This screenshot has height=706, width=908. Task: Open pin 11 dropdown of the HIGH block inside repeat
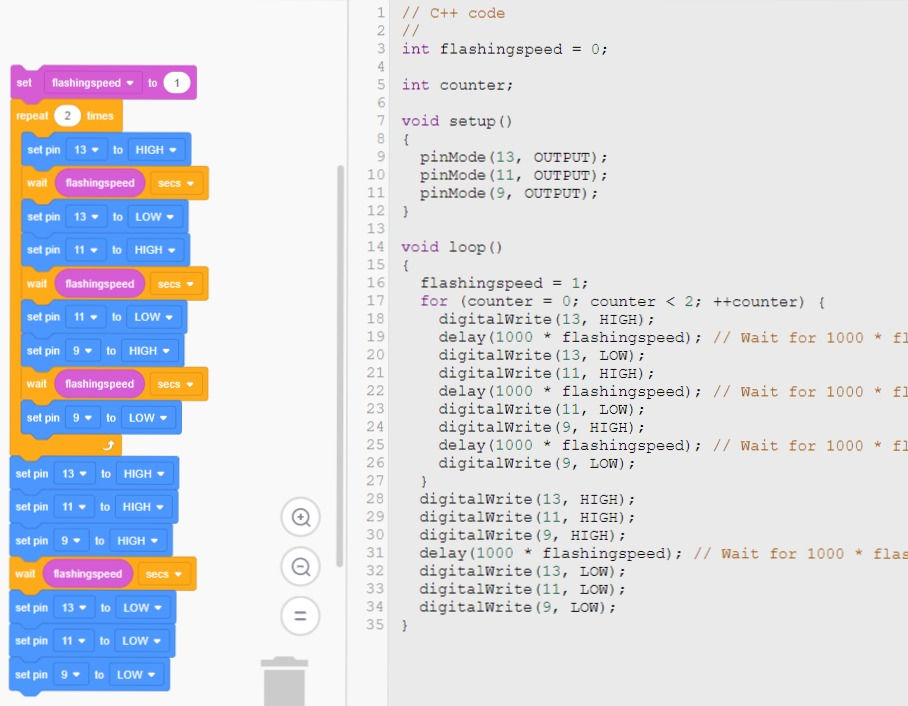coord(85,250)
